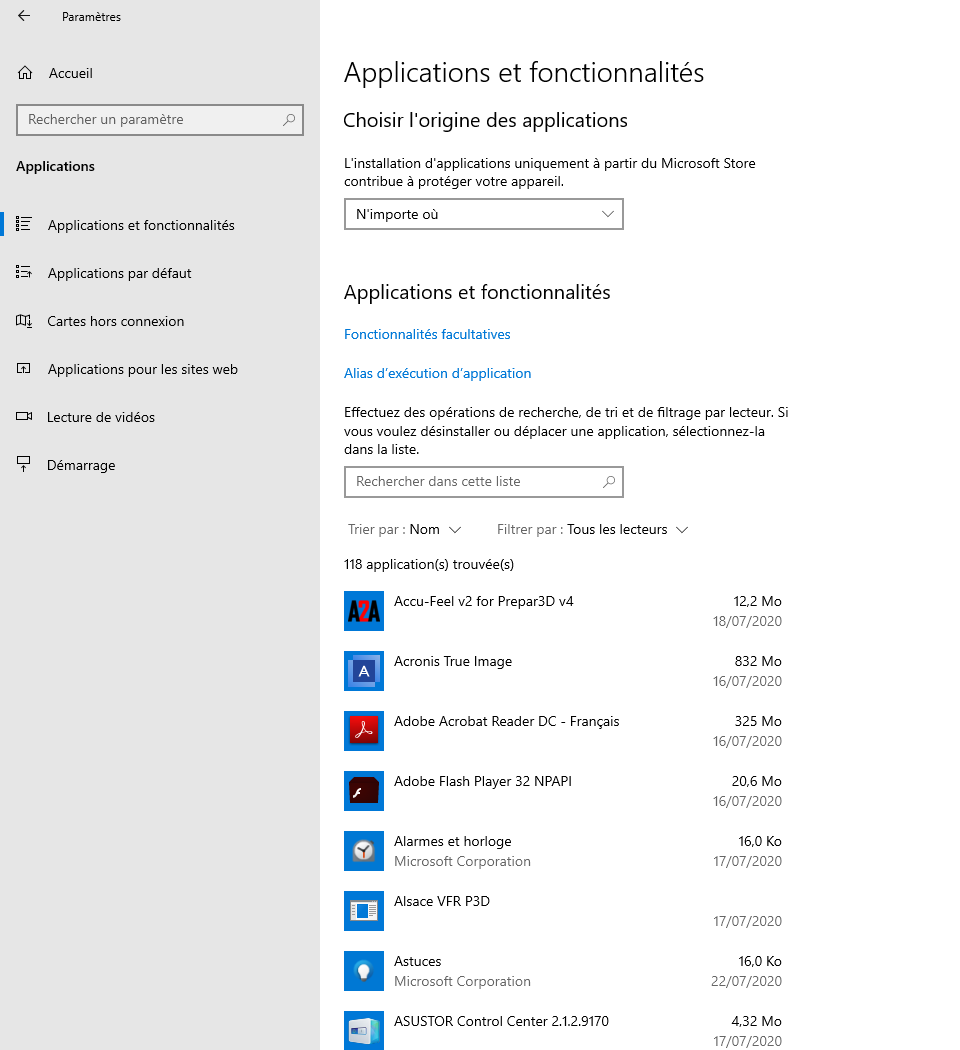
Task: Click the 12,2 Mo size value
Action: coord(757,601)
